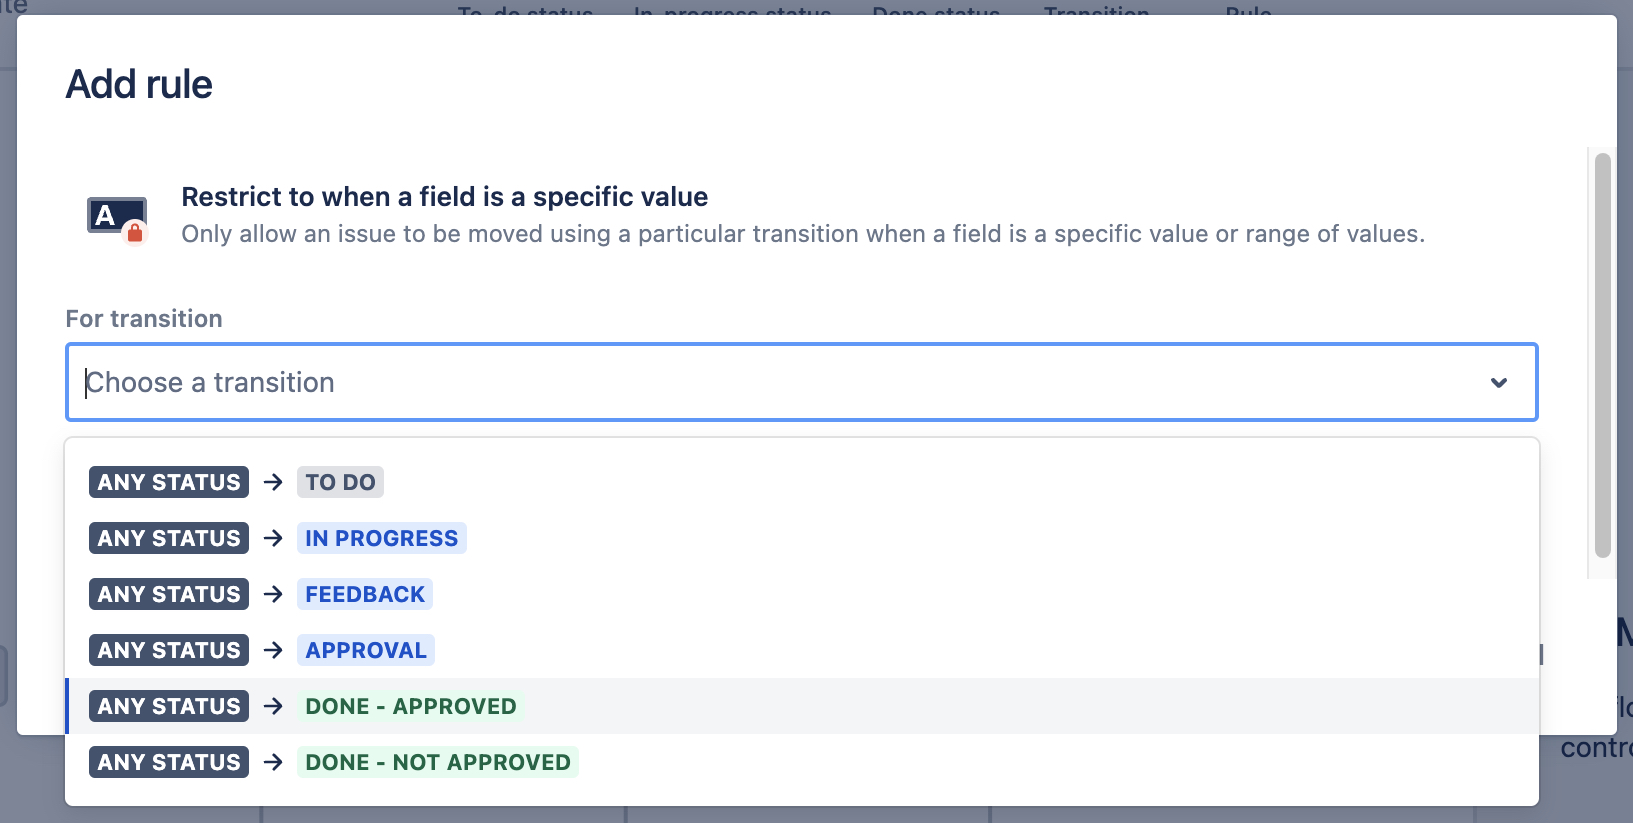The width and height of the screenshot is (1633, 823).
Task: Click the arrow icon before TO DO
Action: coord(273,482)
